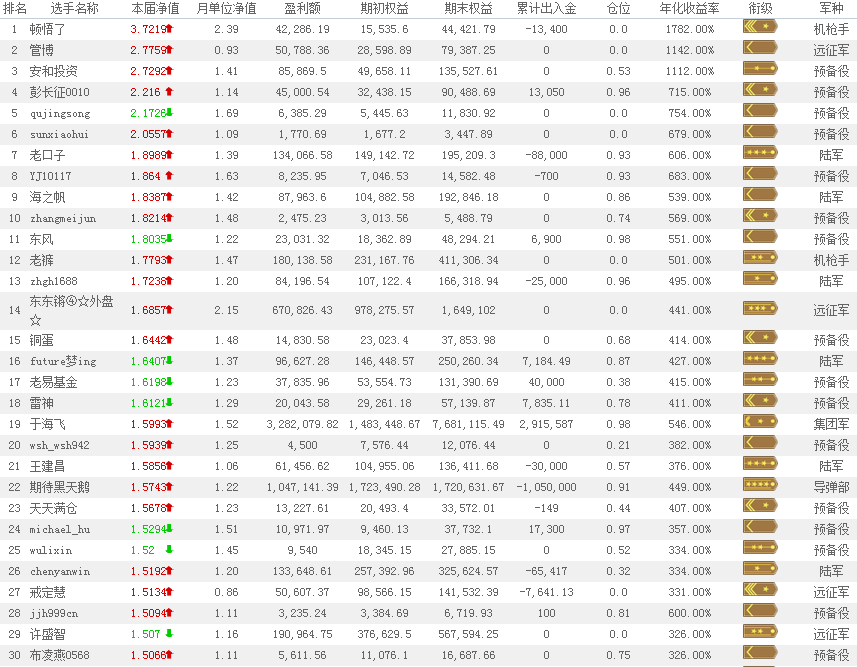Click the rank badge icon for zhgh1688
The width and height of the screenshot is (857, 667).
pos(760,279)
